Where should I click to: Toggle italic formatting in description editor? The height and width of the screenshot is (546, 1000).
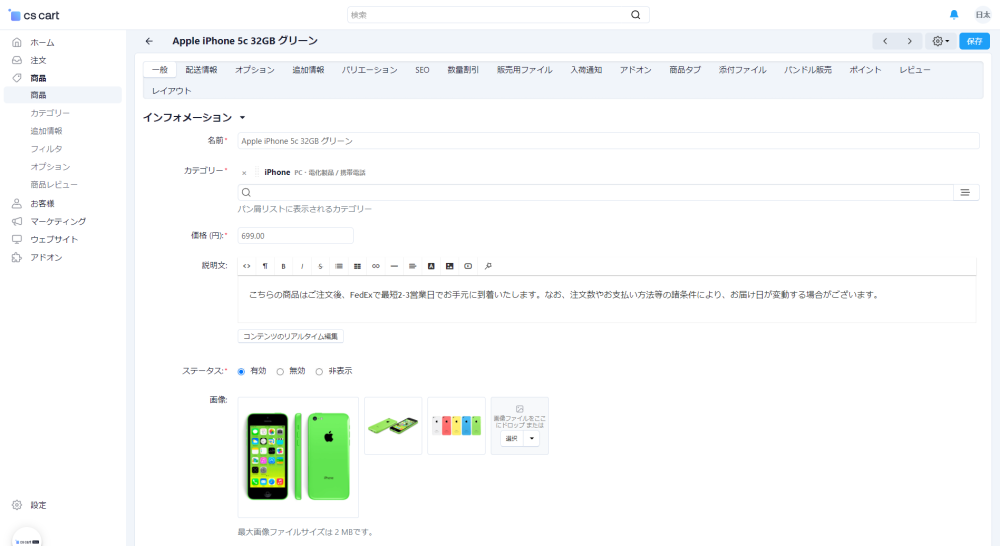click(x=302, y=266)
